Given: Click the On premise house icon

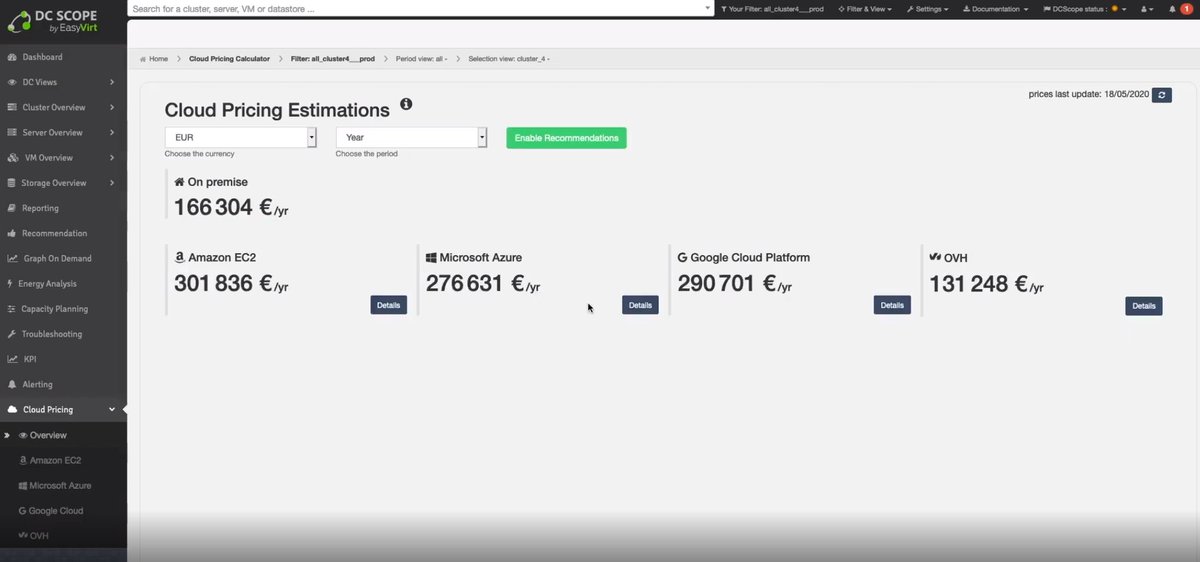Looking at the screenshot, I should [179, 182].
